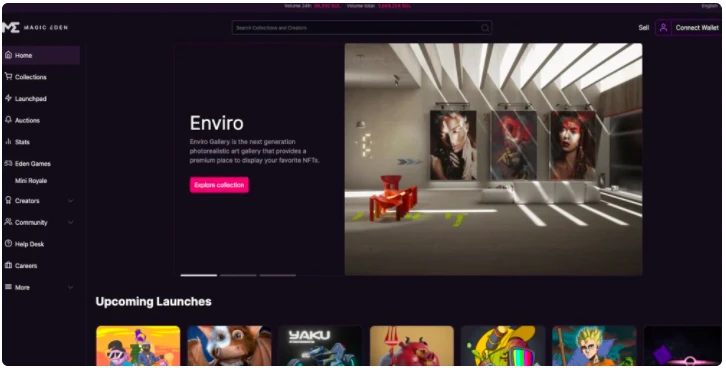The width and height of the screenshot is (726, 368).
Task: Click the Sell link in header
Action: click(x=644, y=28)
